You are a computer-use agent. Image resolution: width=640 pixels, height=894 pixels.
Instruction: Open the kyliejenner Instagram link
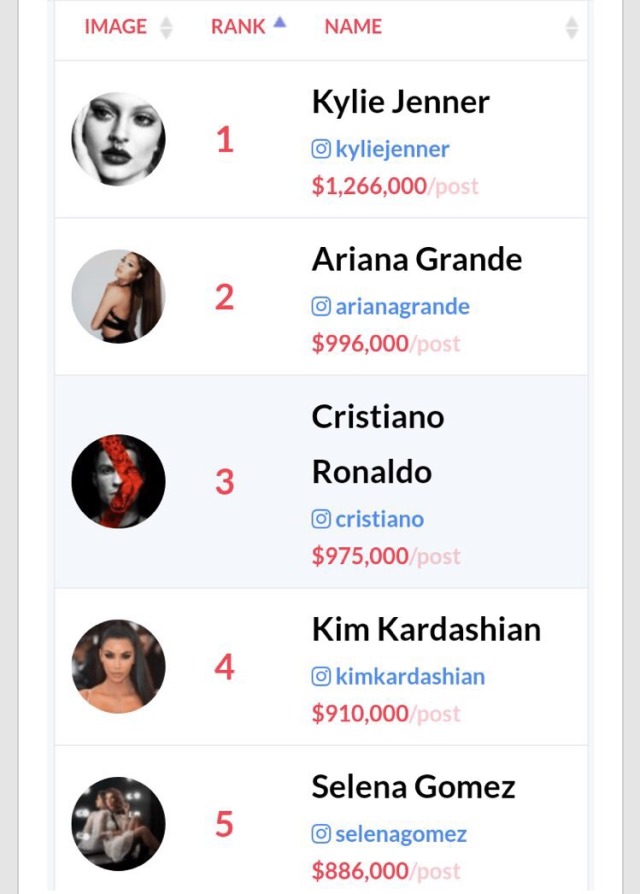tap(392, 149)
